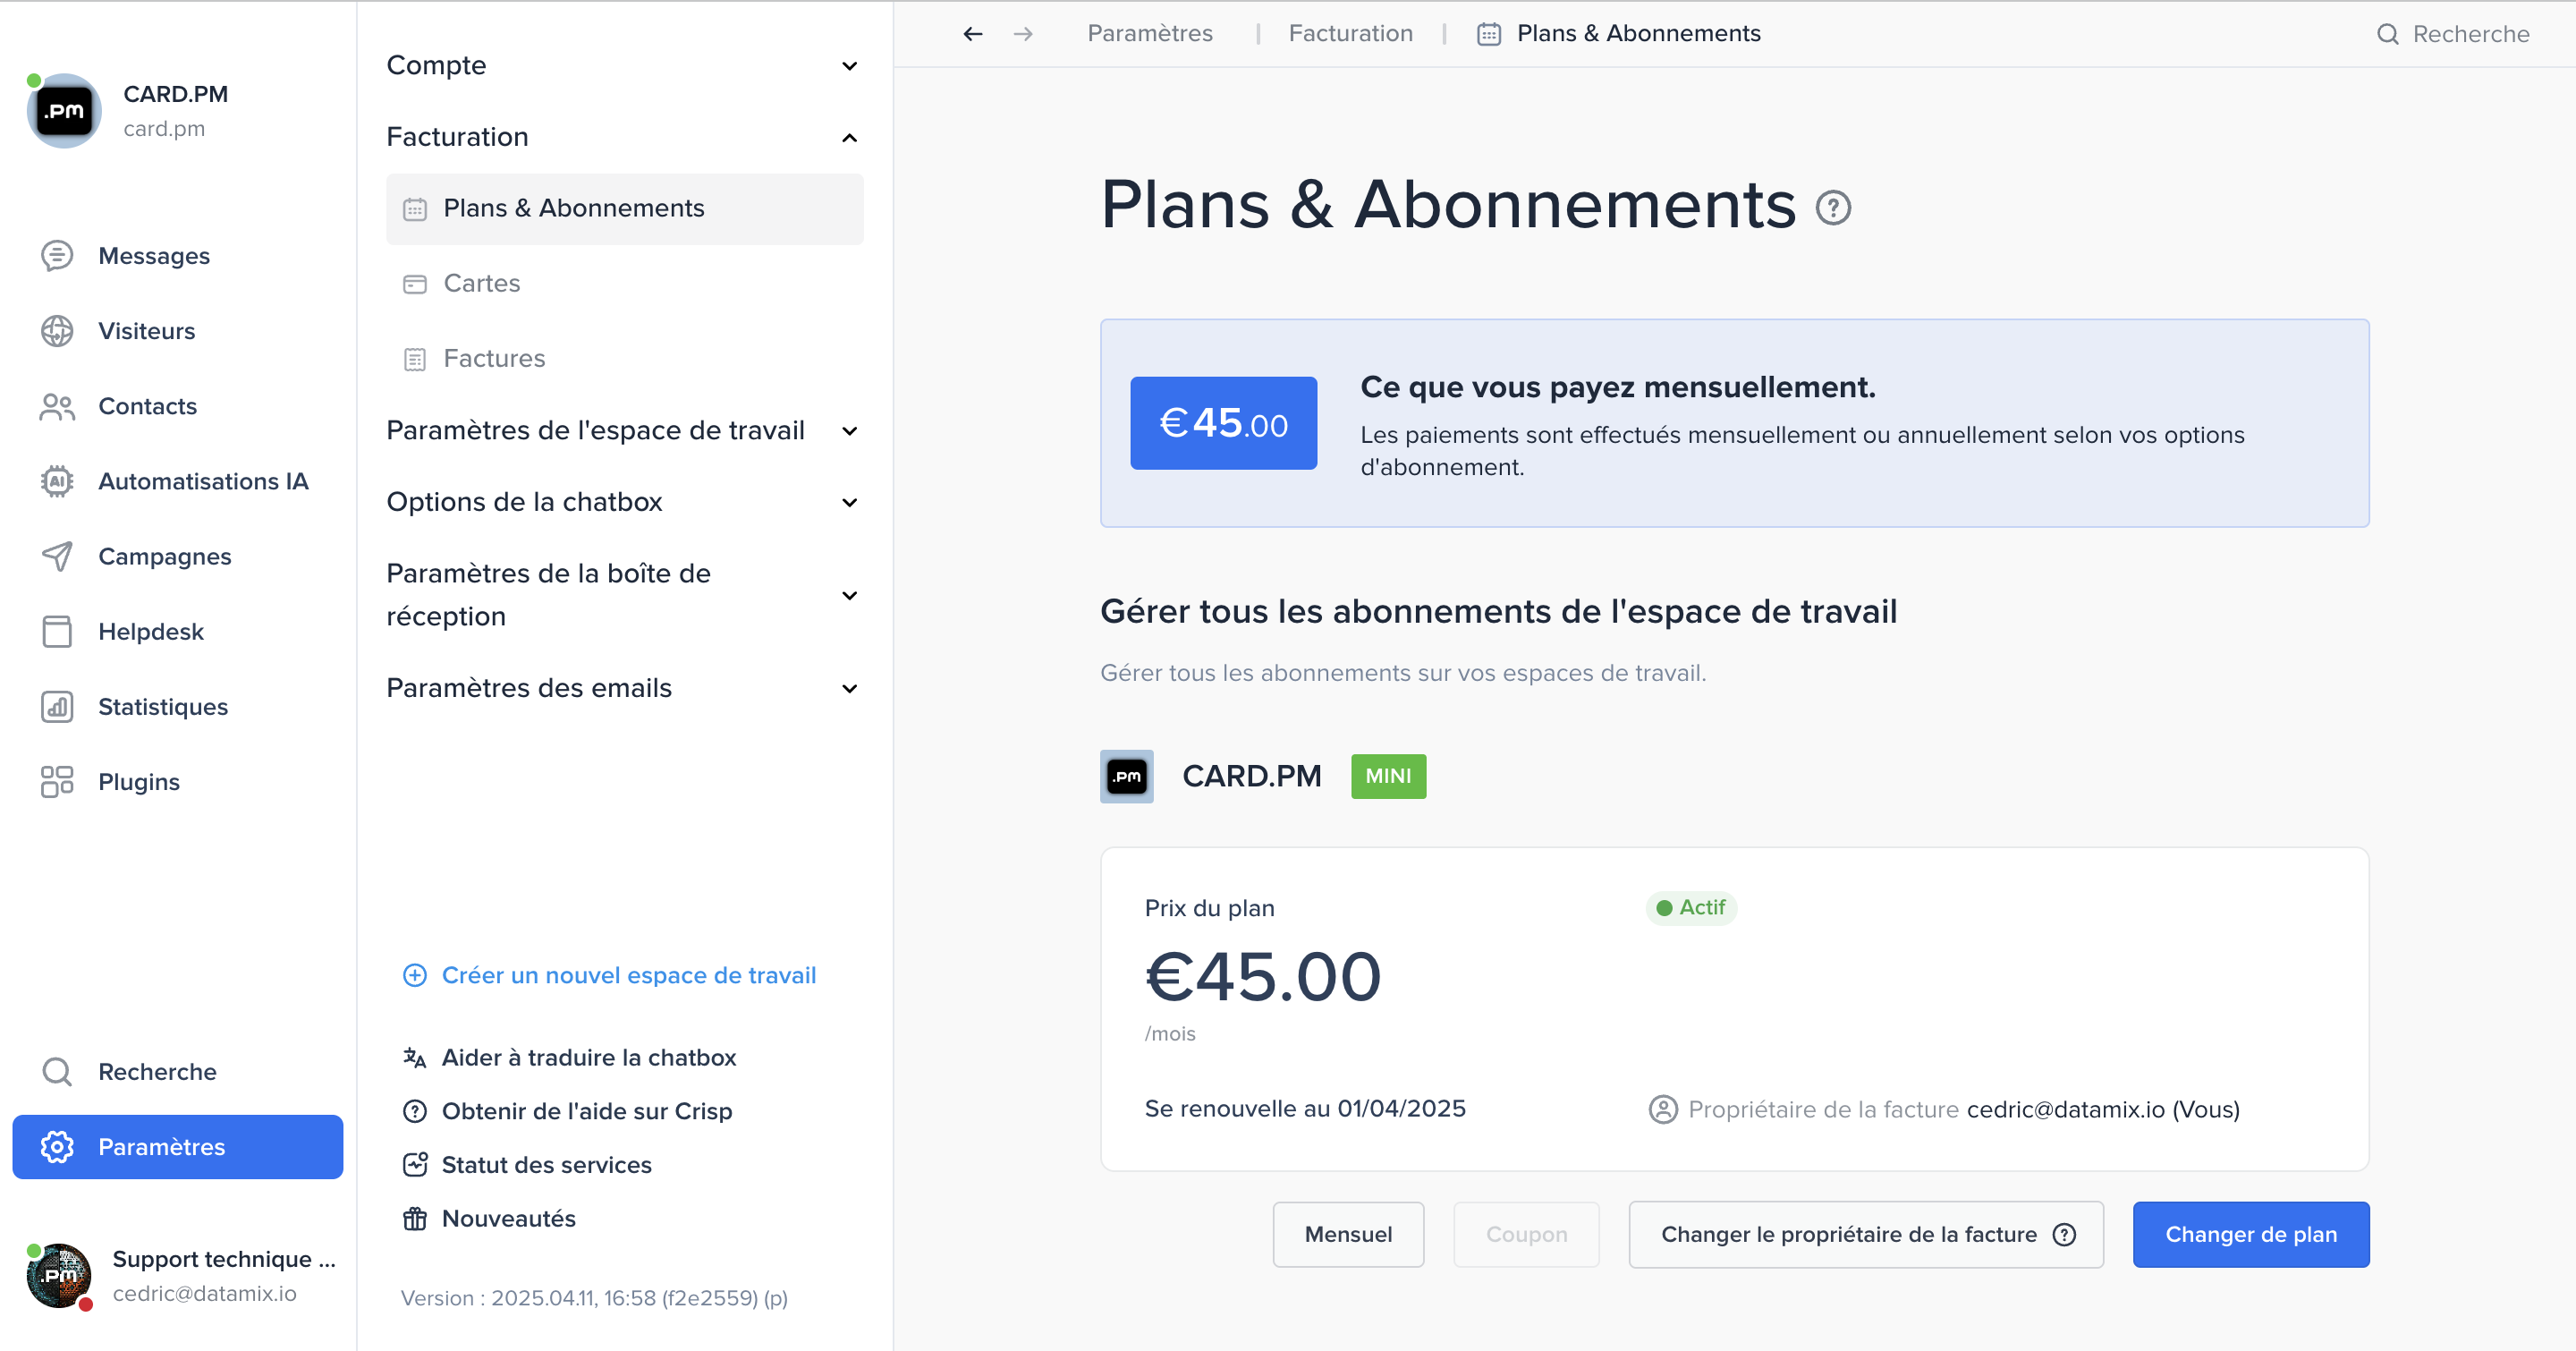Viewport: 2576px width, 1351px height.
Task: Click the Recherche field at top right
Action: point(2453,34)
